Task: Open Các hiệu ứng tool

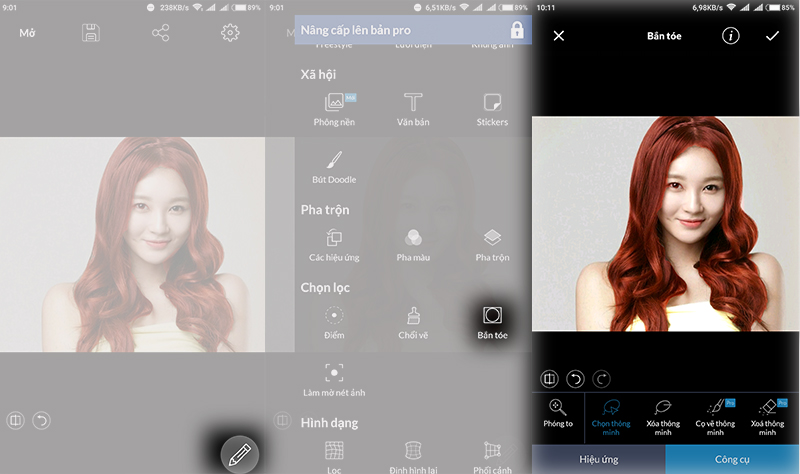Action: tap(334, 245)
